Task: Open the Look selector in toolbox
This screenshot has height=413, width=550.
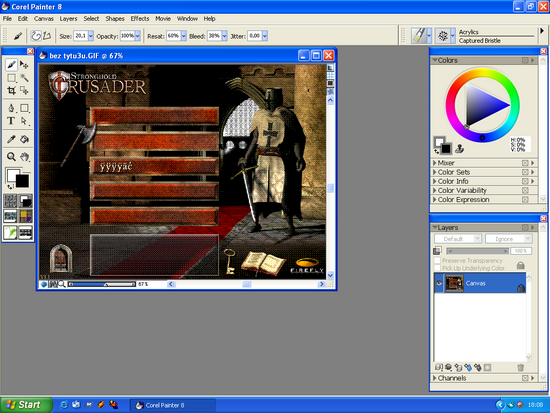Action: coord(10,232)
